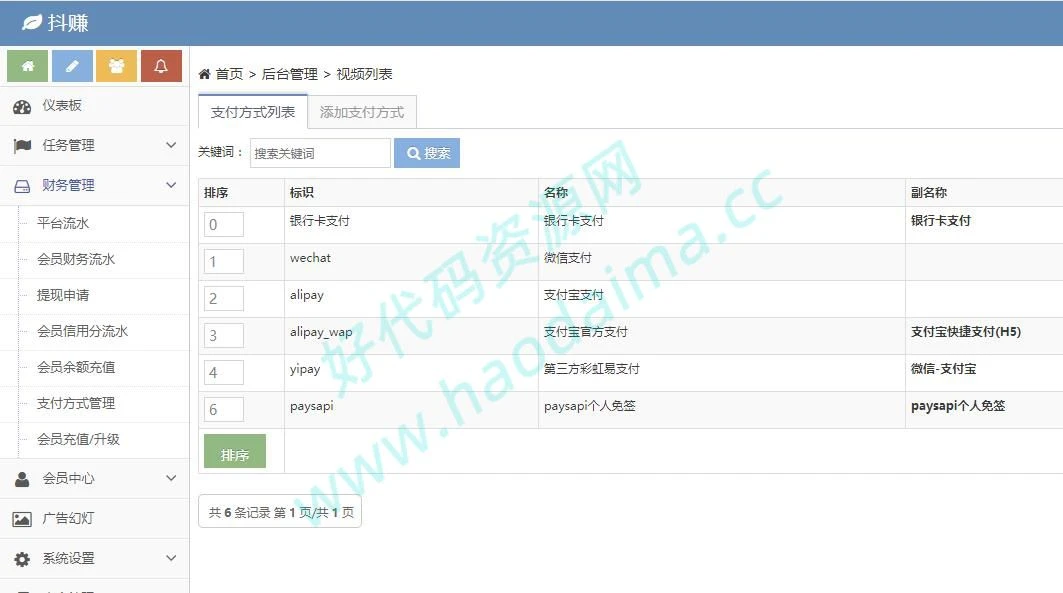Click the green home icon button
The height and width of the screenshot is (593, 1063).
coord(27,66)
